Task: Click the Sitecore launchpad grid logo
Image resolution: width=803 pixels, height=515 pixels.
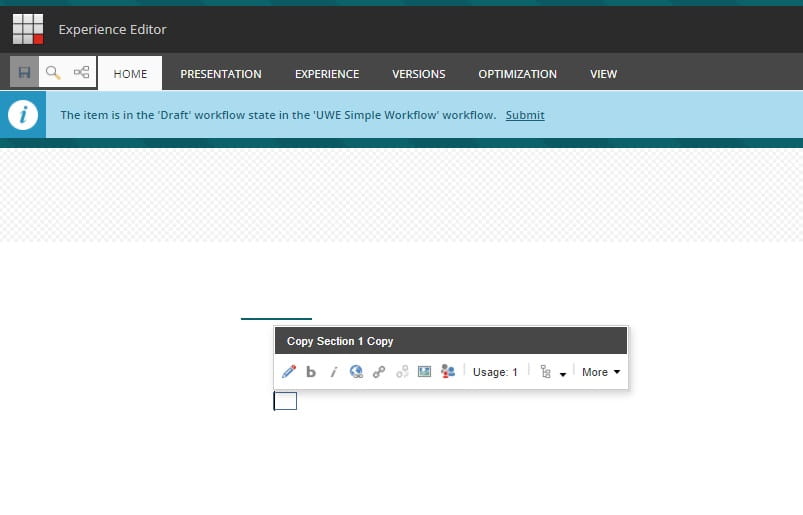Action: tap(28, 30)
